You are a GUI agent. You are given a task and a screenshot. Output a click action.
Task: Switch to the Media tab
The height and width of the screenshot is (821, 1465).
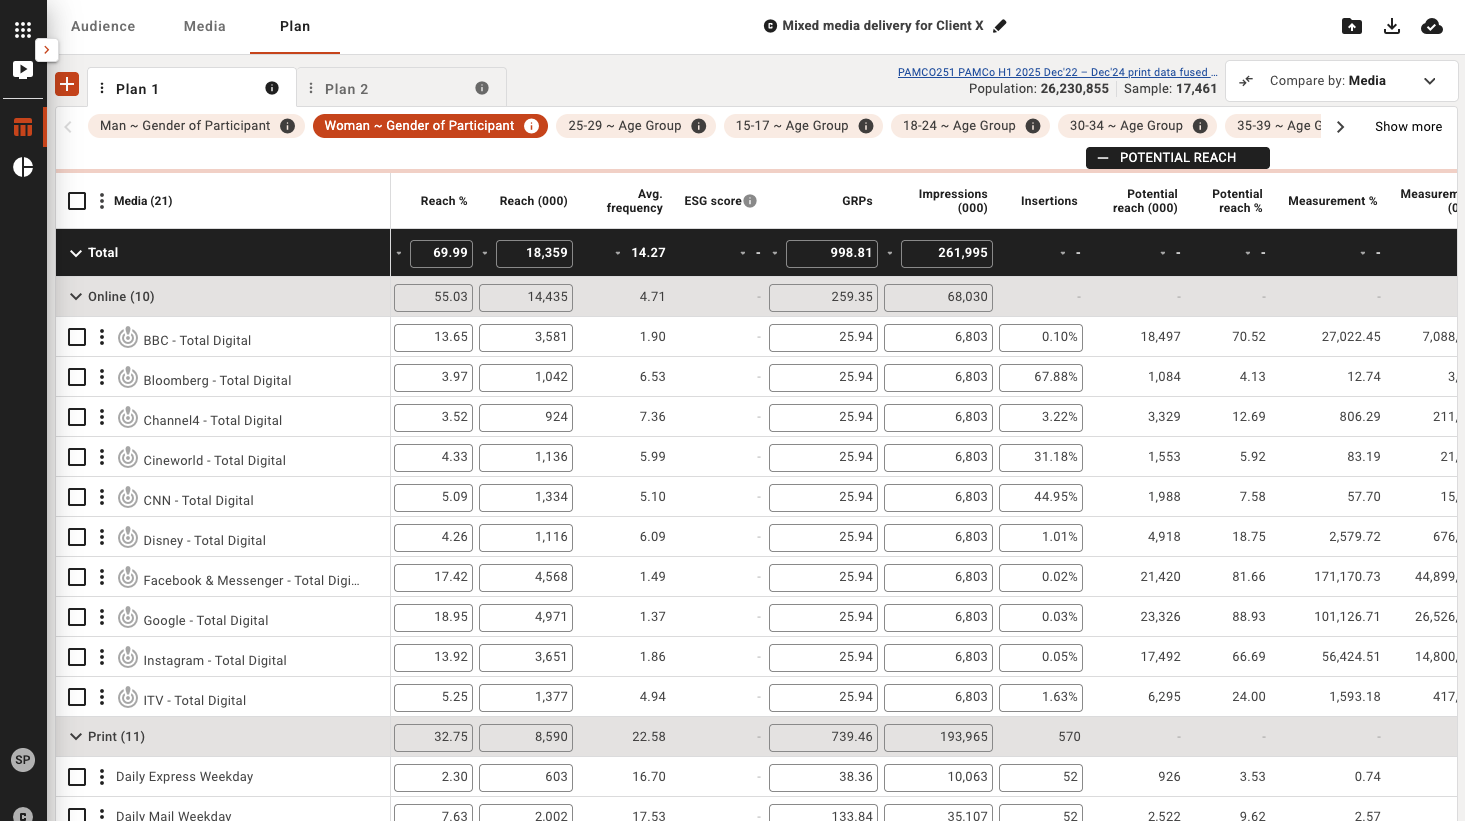pyautogui.click(x=205, y=26)
